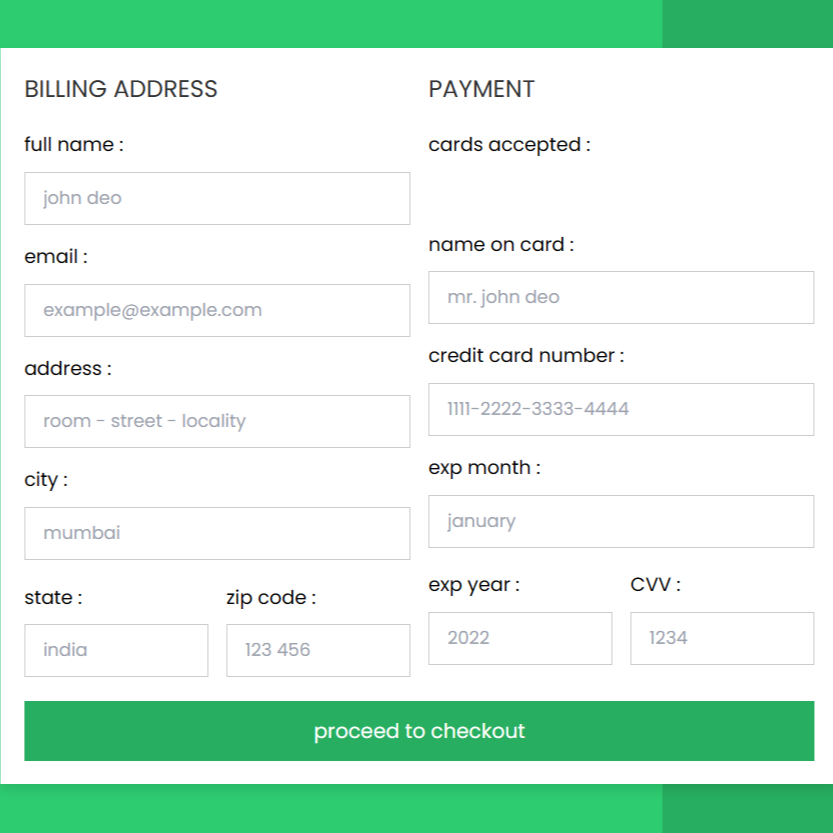Click the exp month label
The width and height of the screenshot is (833, 833).
[x=484, y=468]
